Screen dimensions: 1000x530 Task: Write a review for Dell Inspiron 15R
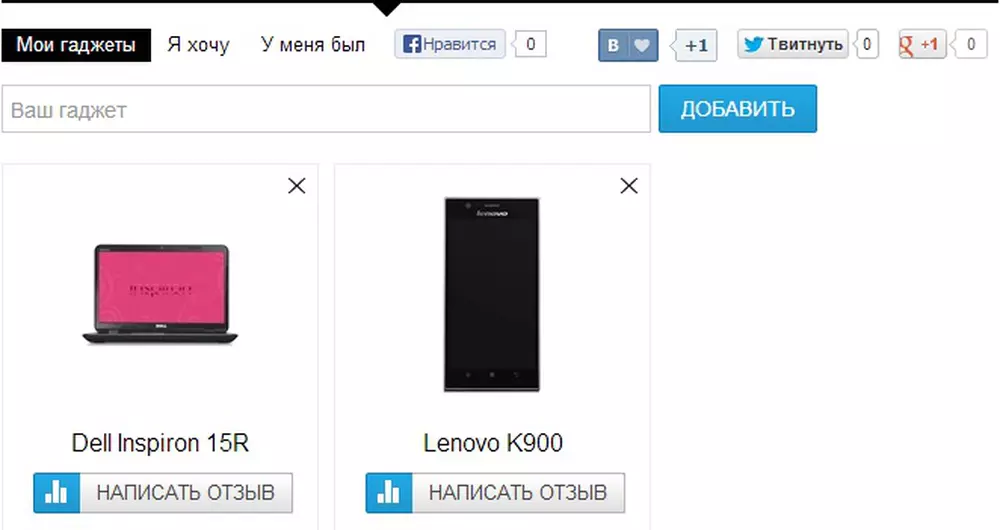[186, 493]
